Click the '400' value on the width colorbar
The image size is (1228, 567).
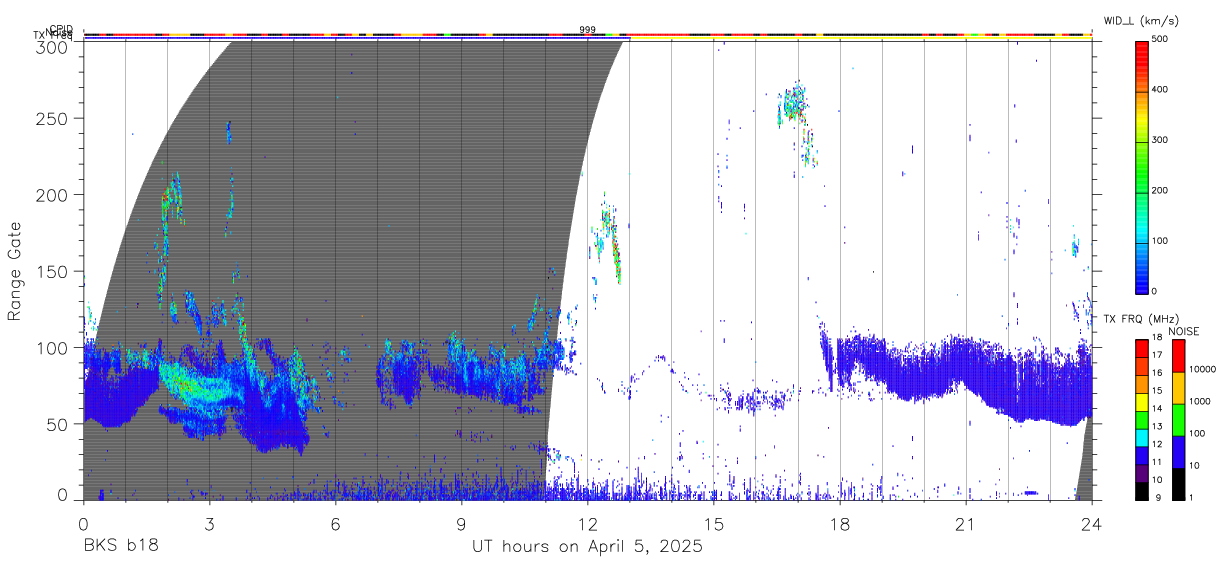coord(1160,90)
